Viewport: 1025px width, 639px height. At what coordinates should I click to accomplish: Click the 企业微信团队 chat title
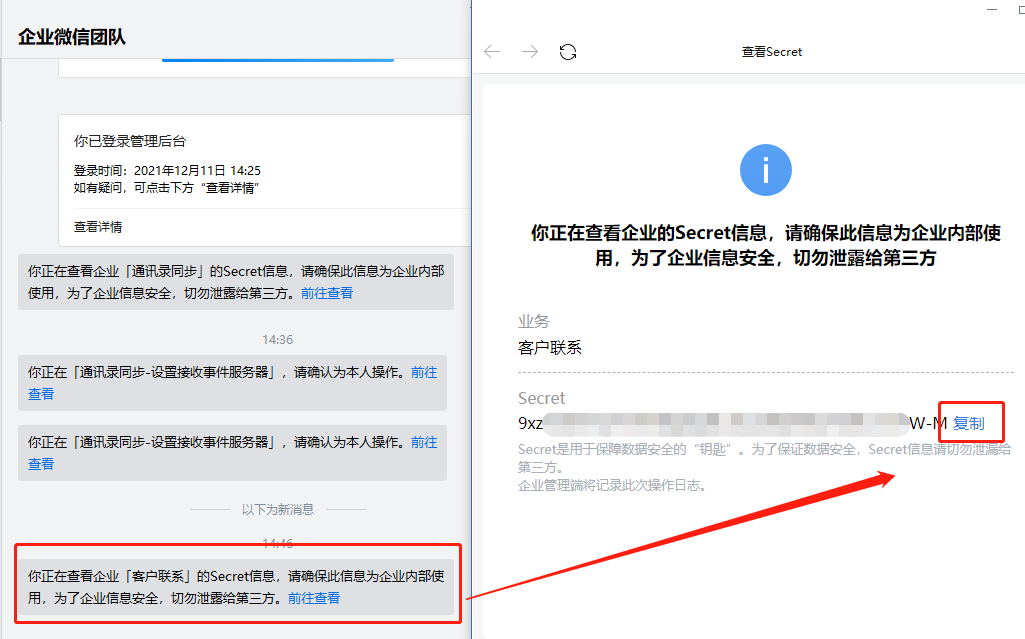72,37
